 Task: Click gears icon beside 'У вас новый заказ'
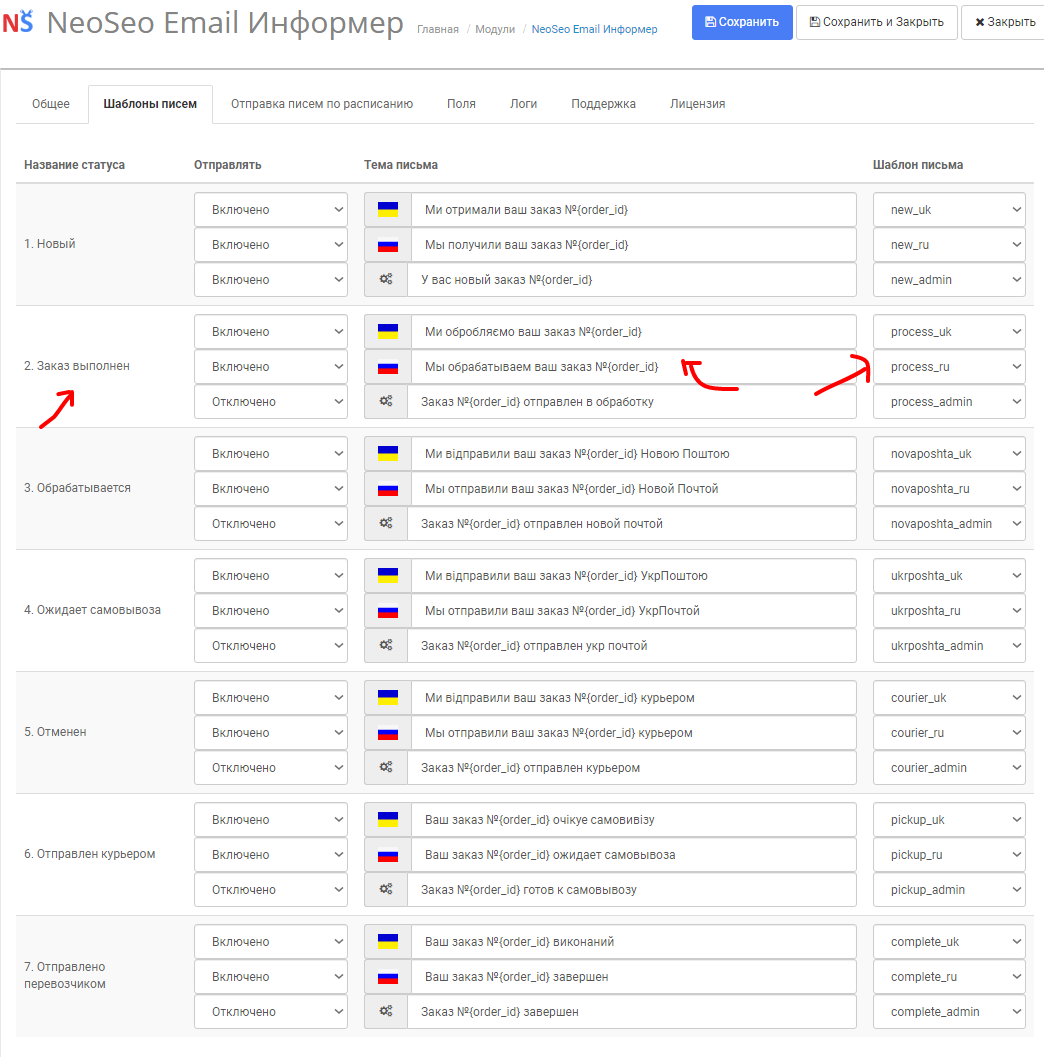(x=386, y=279)
